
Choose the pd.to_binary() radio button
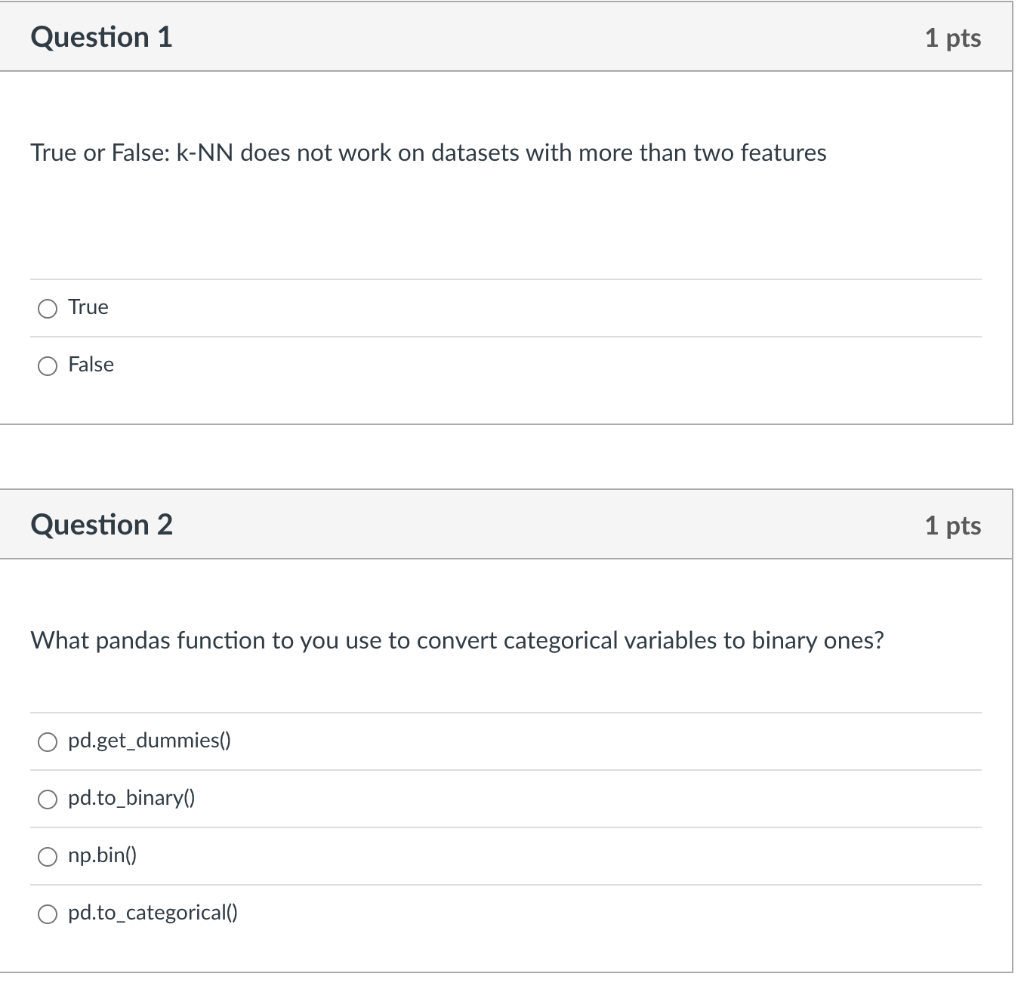[47, 800]
